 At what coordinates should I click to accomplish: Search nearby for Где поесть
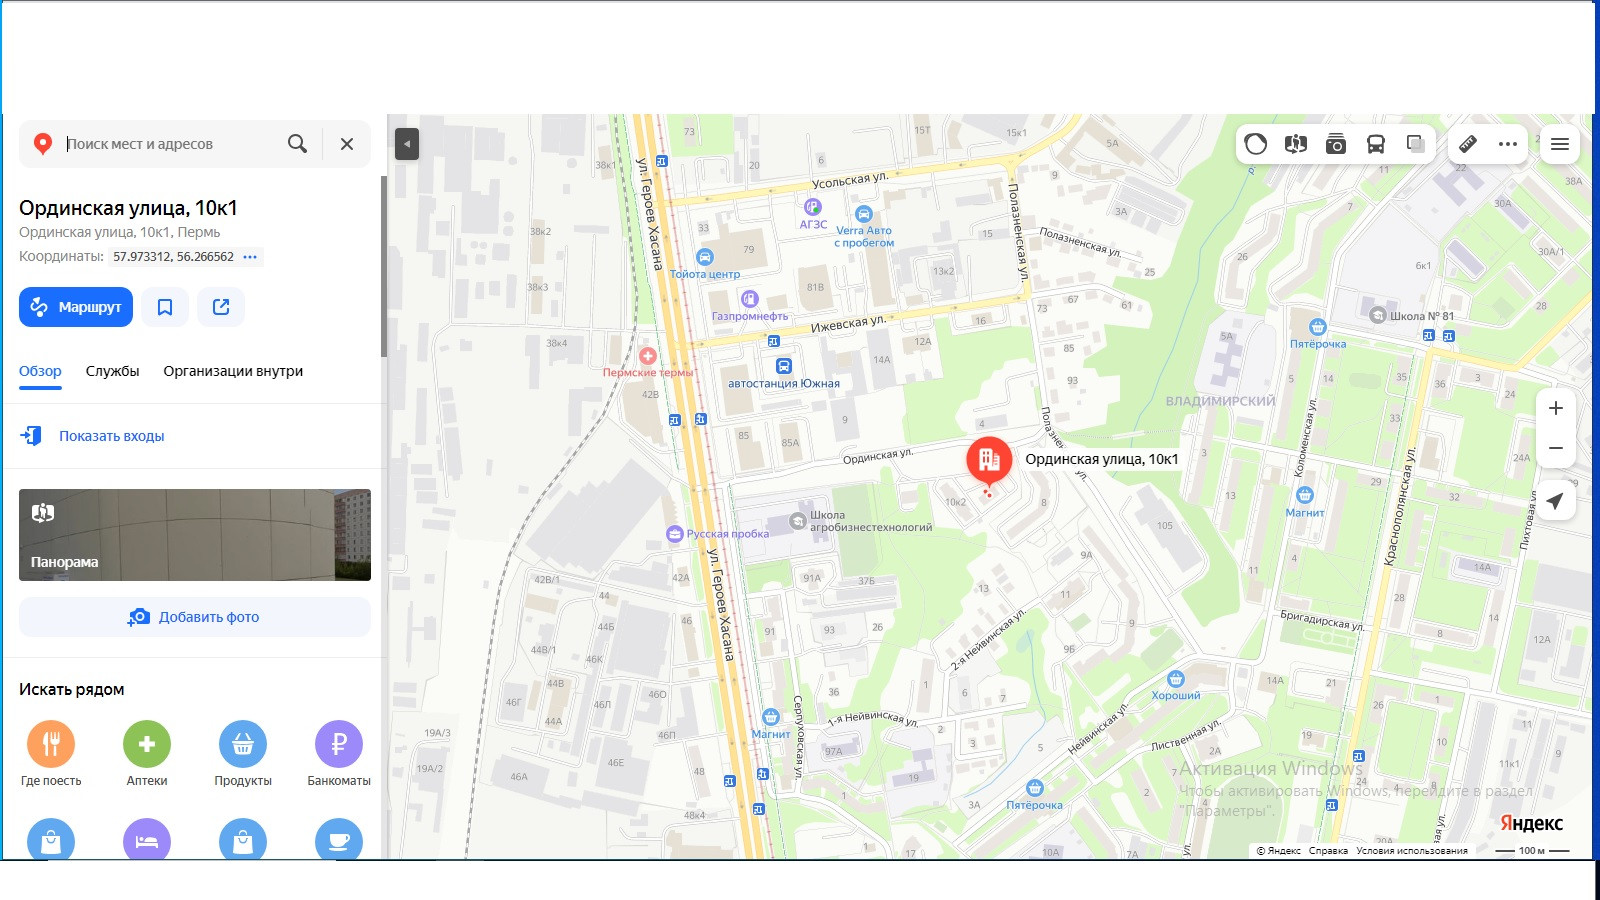point(51,754)
